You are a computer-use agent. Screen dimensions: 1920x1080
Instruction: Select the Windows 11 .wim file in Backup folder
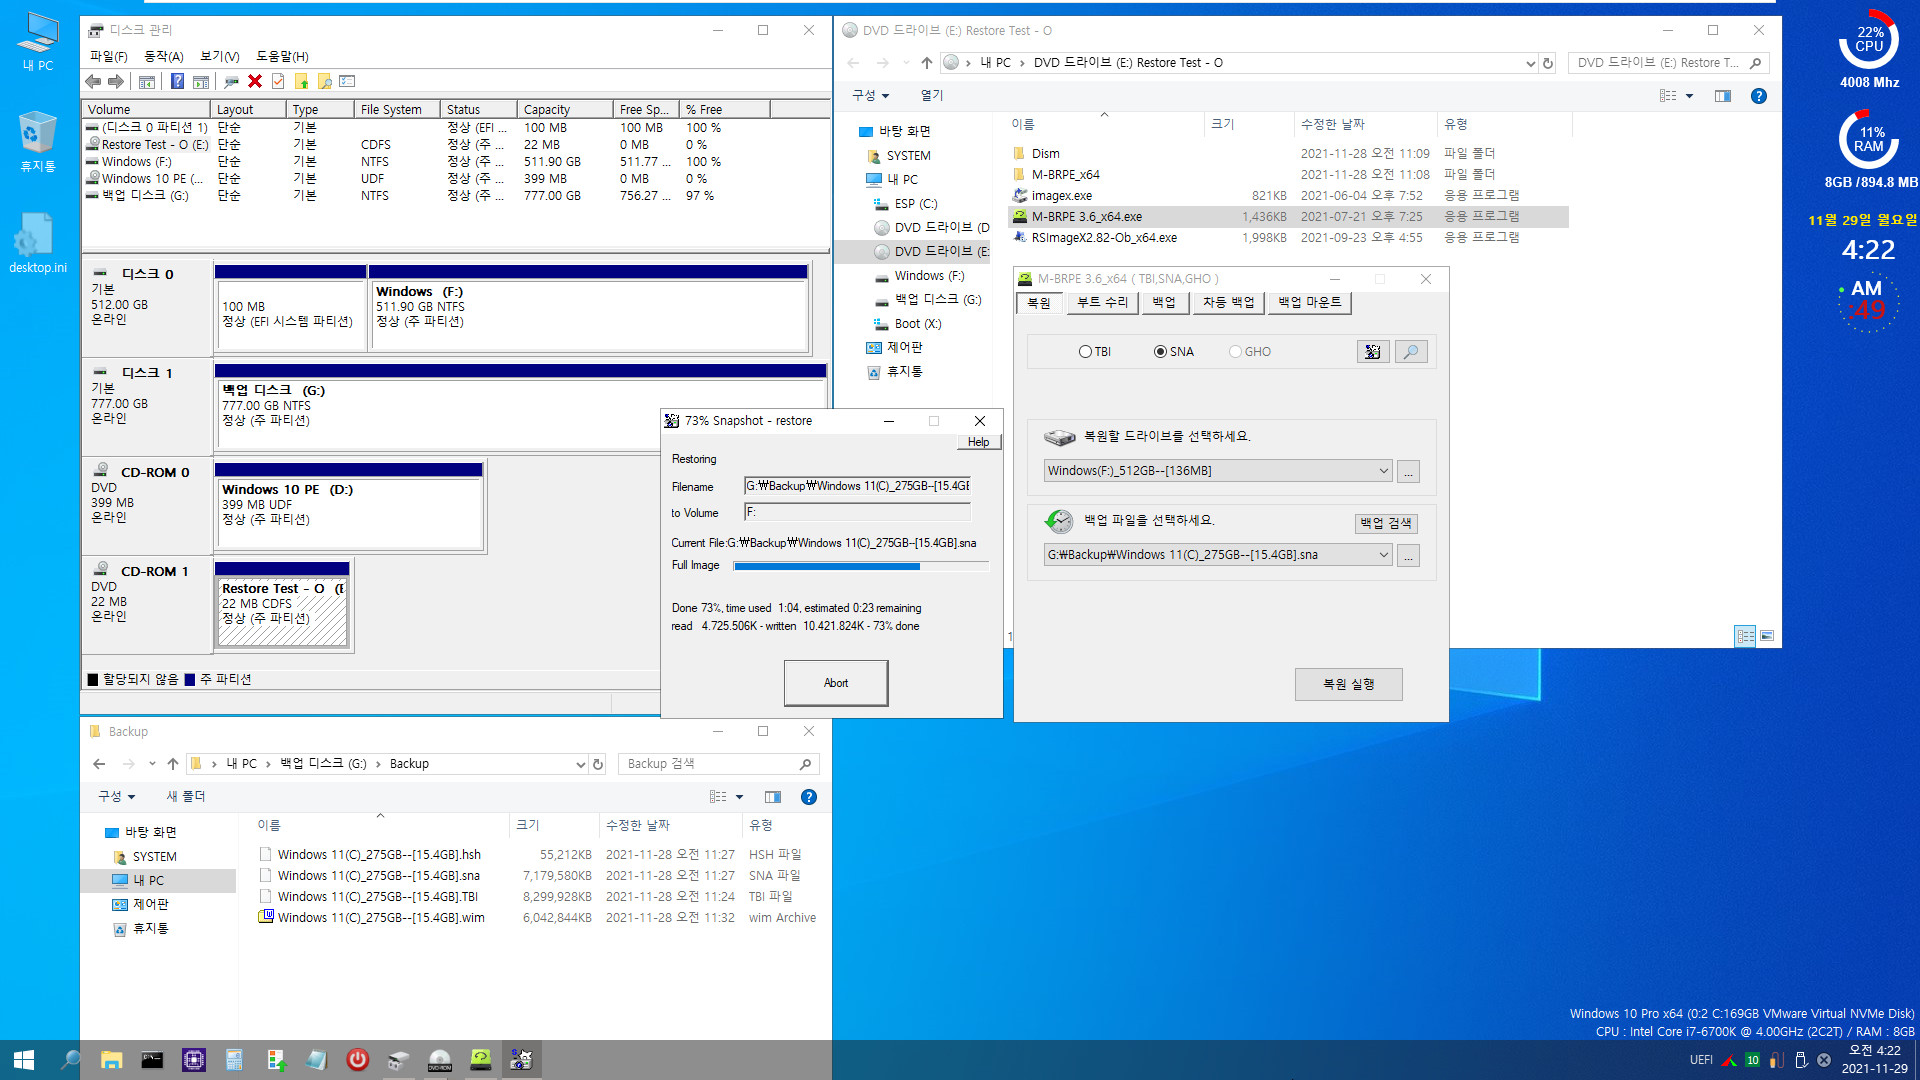click(381, 918)
